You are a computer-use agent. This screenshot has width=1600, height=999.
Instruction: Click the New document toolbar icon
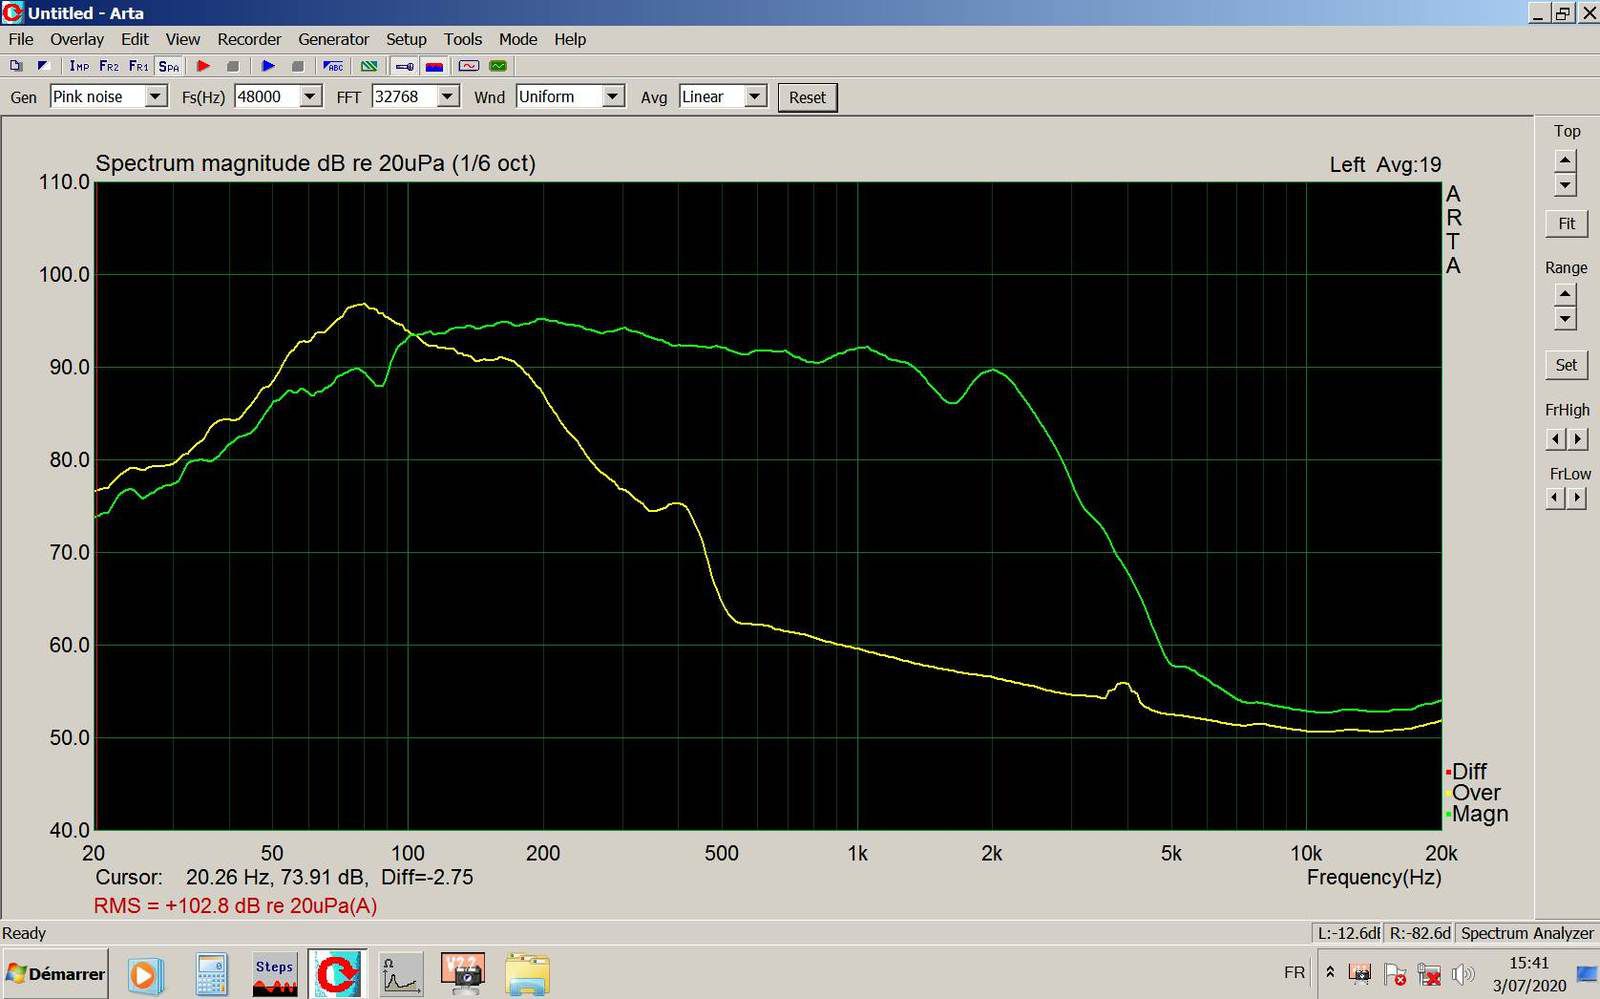pos(16,66)
